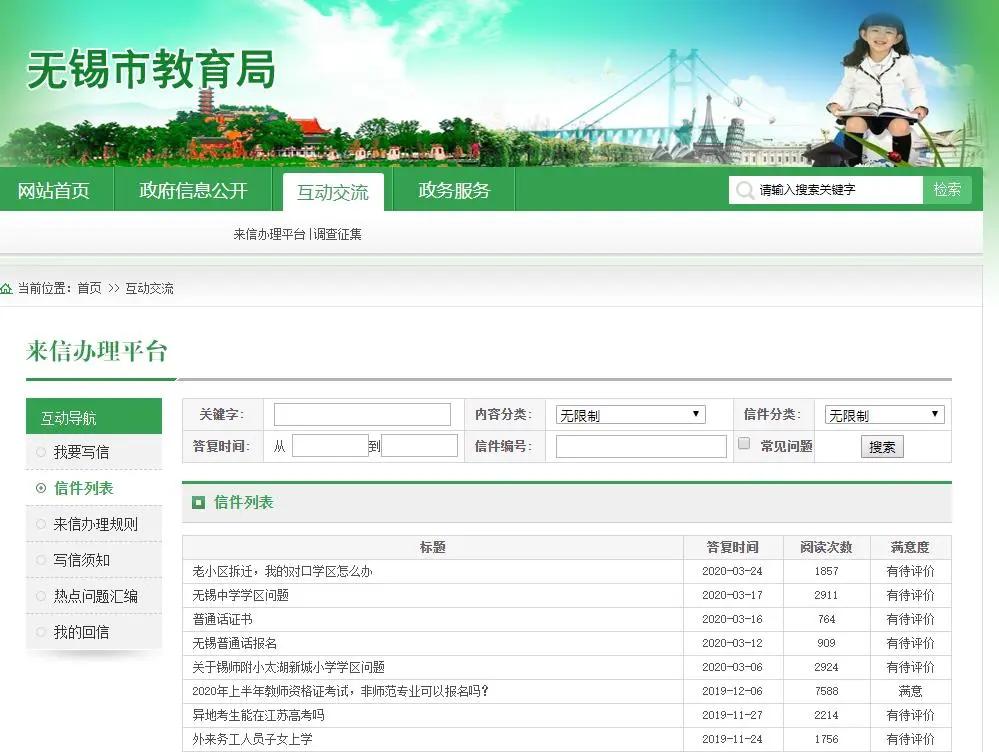Click the 搜索 button
The height and width of the screenshot is (752, 999).
coord(881,446)
